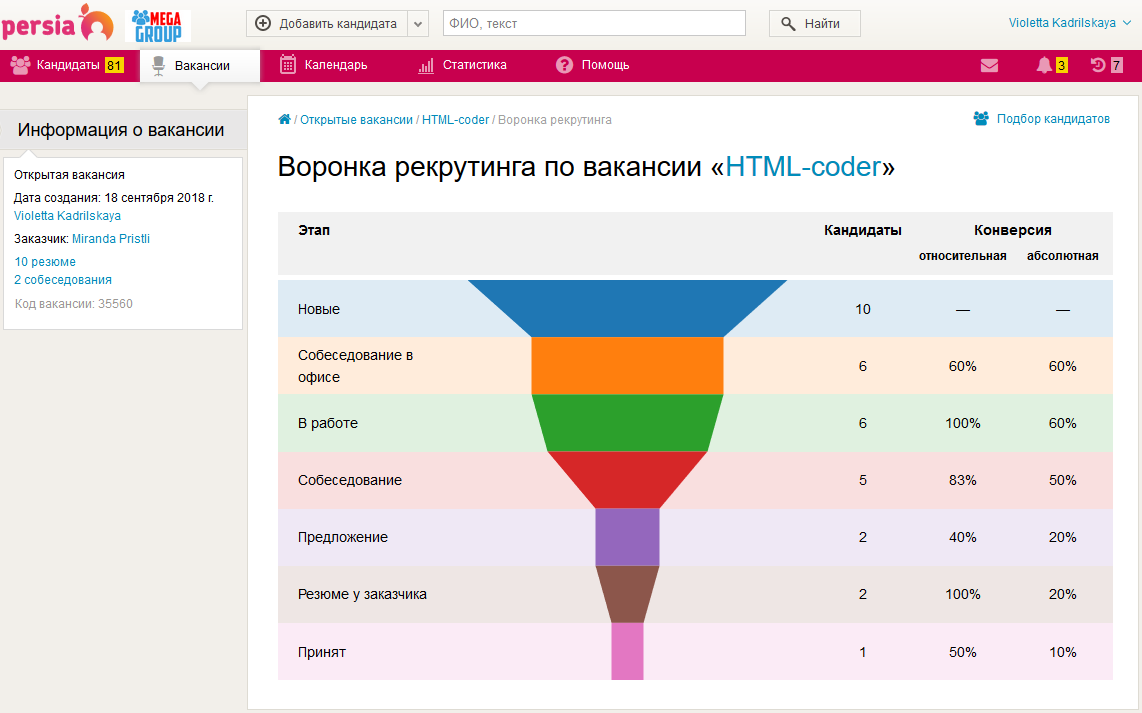1142x713 pixels.
Task: Go to Открытые вакансии breadcrumb
Action: 356,120
